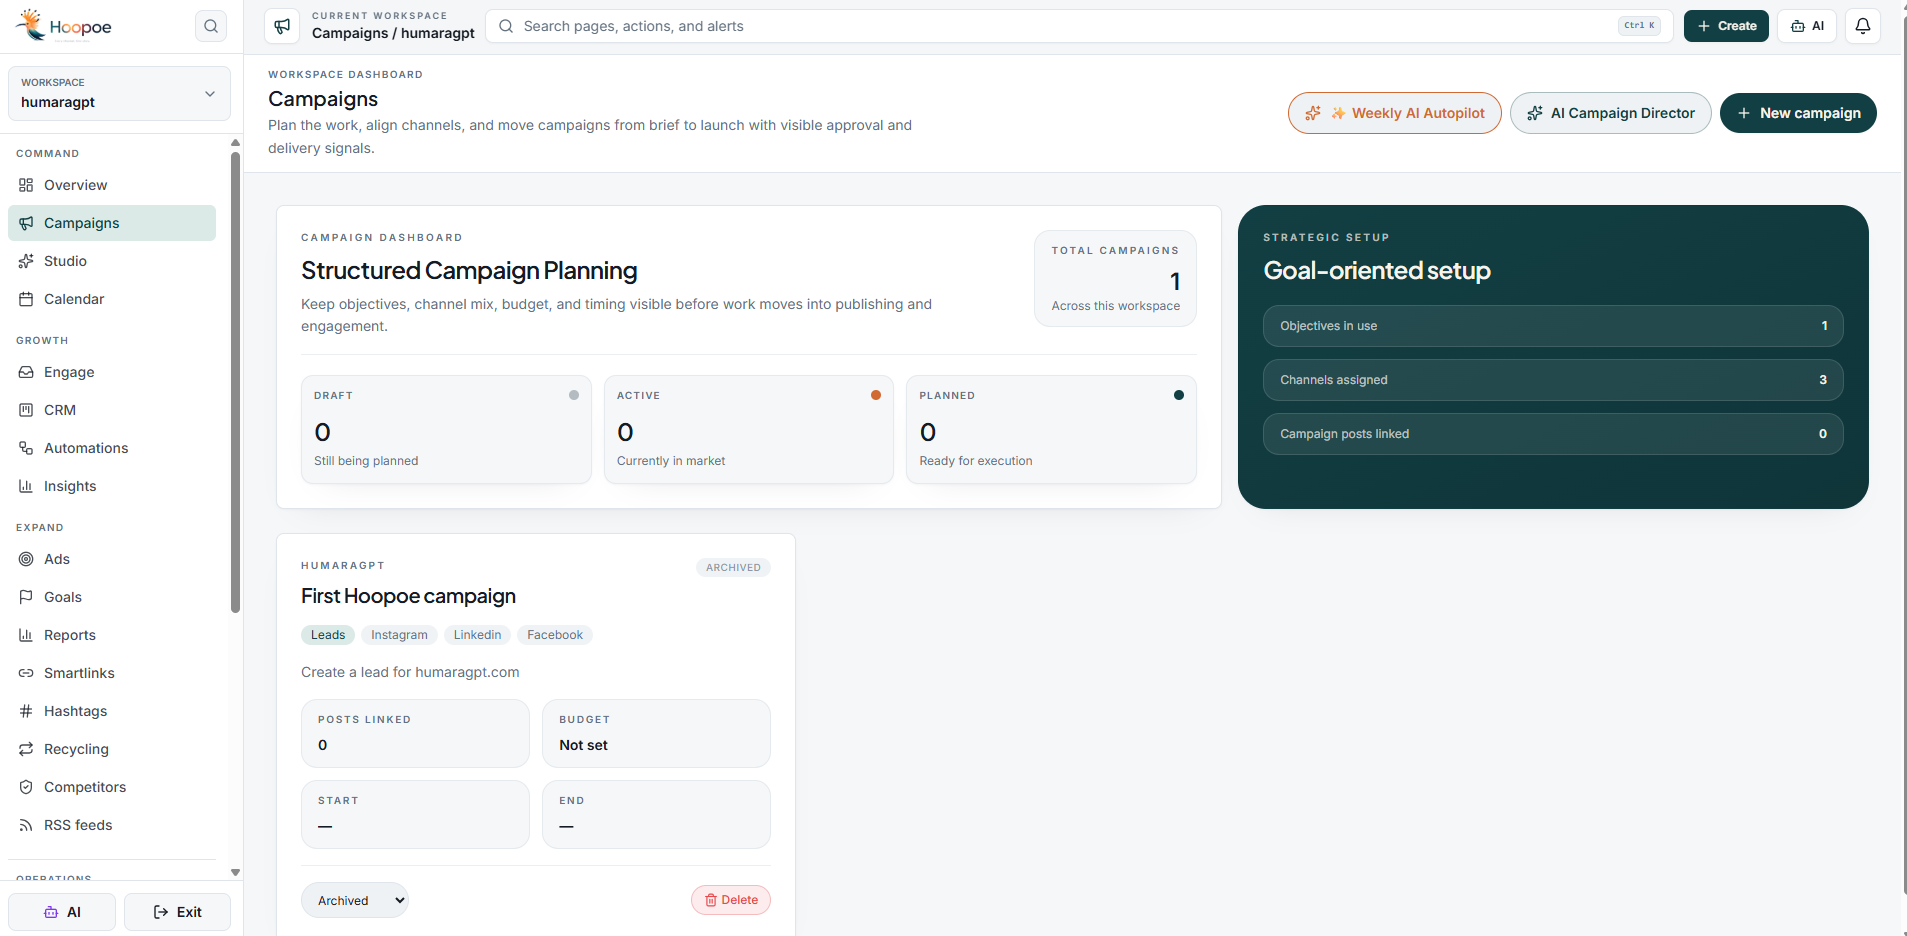Screen dimensions: 1907x936
Task: Open notifications bell icon
Action: click(1863, 26)
